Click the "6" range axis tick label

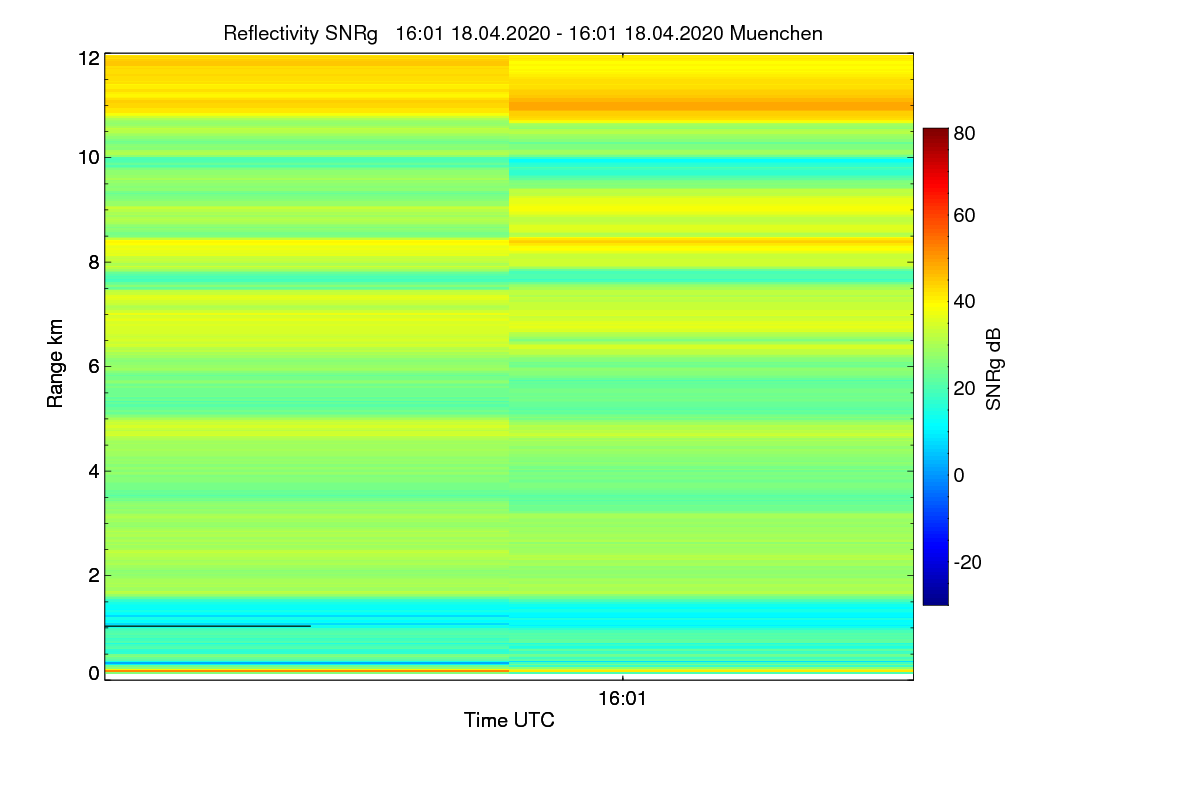[94, 366]
